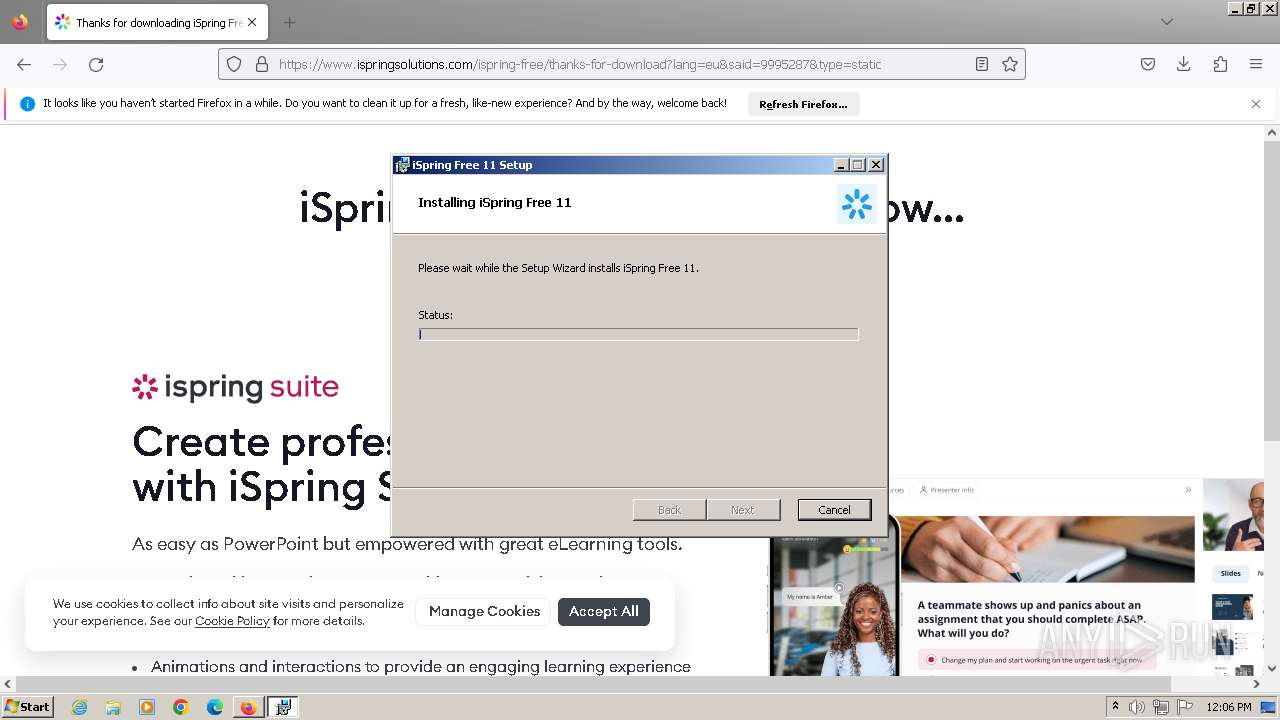This screenshot has height=720, width=1280.
Task: Click the installer status progress bar
Action: (638, 334)
